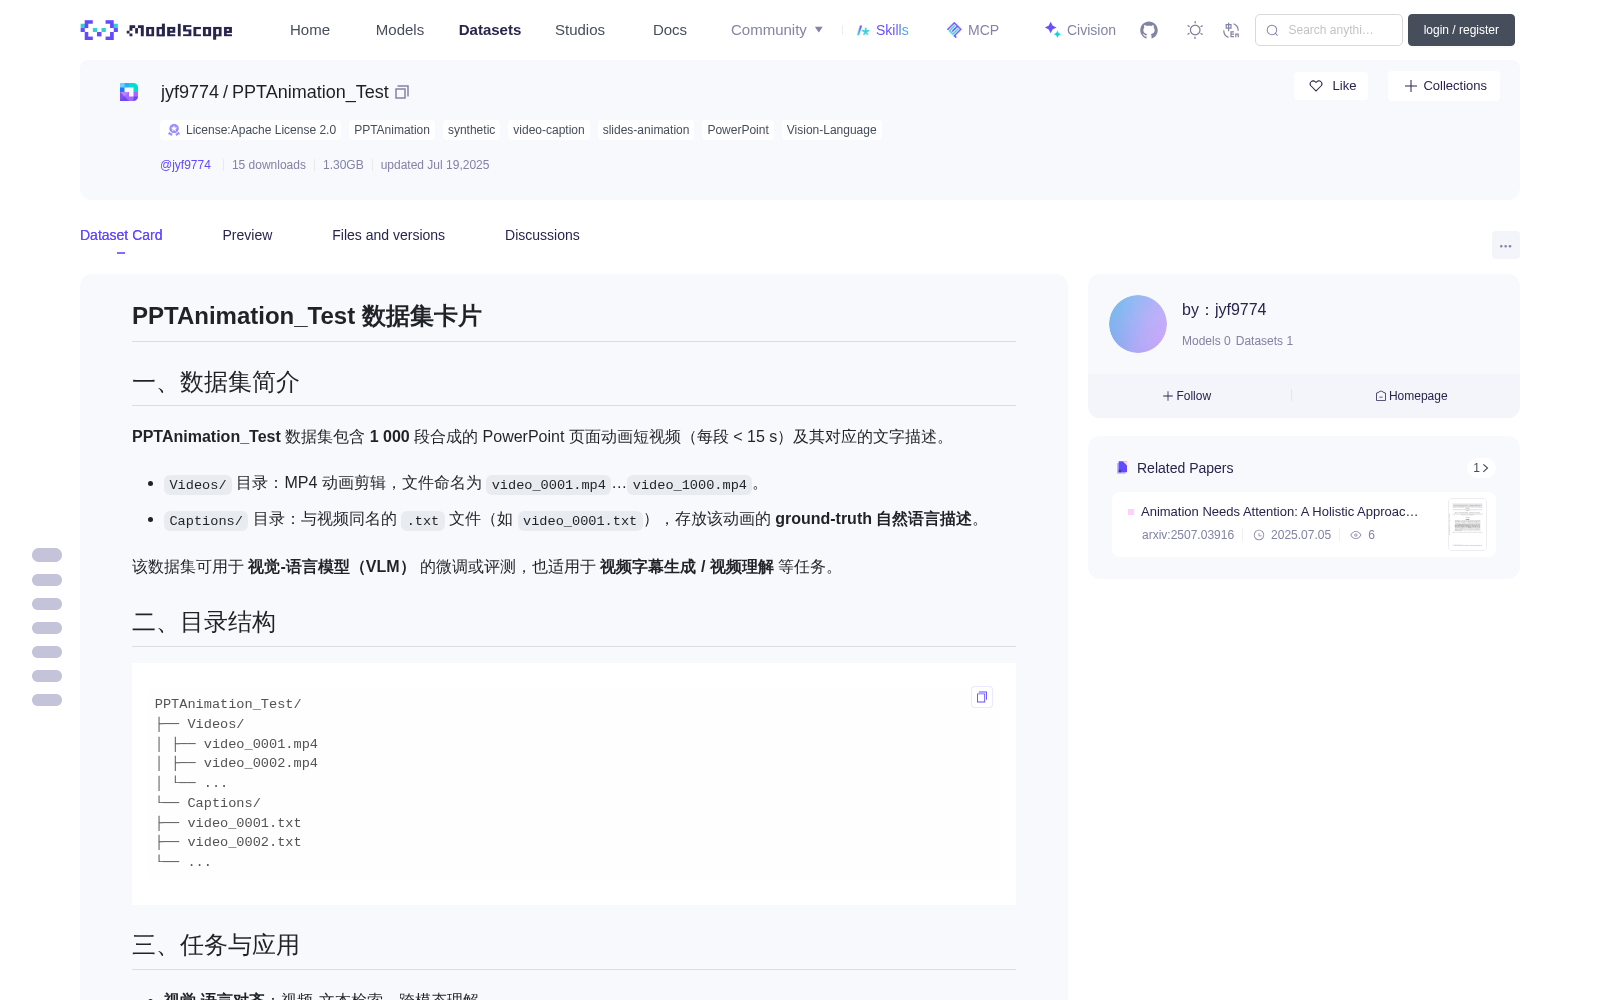Click the login / register button
The image size is (1600, 1000).
pyautogui.click(x=1461, y=30)
